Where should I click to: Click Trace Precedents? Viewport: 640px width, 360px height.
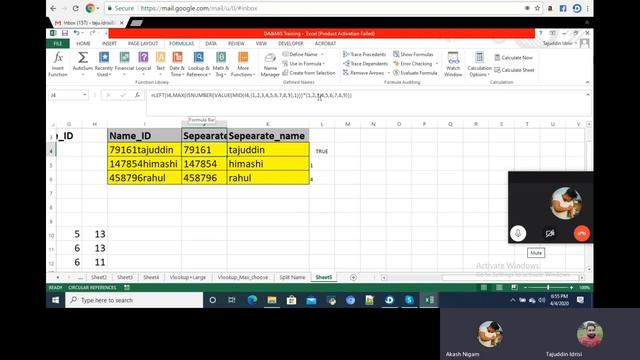(364, 54)
